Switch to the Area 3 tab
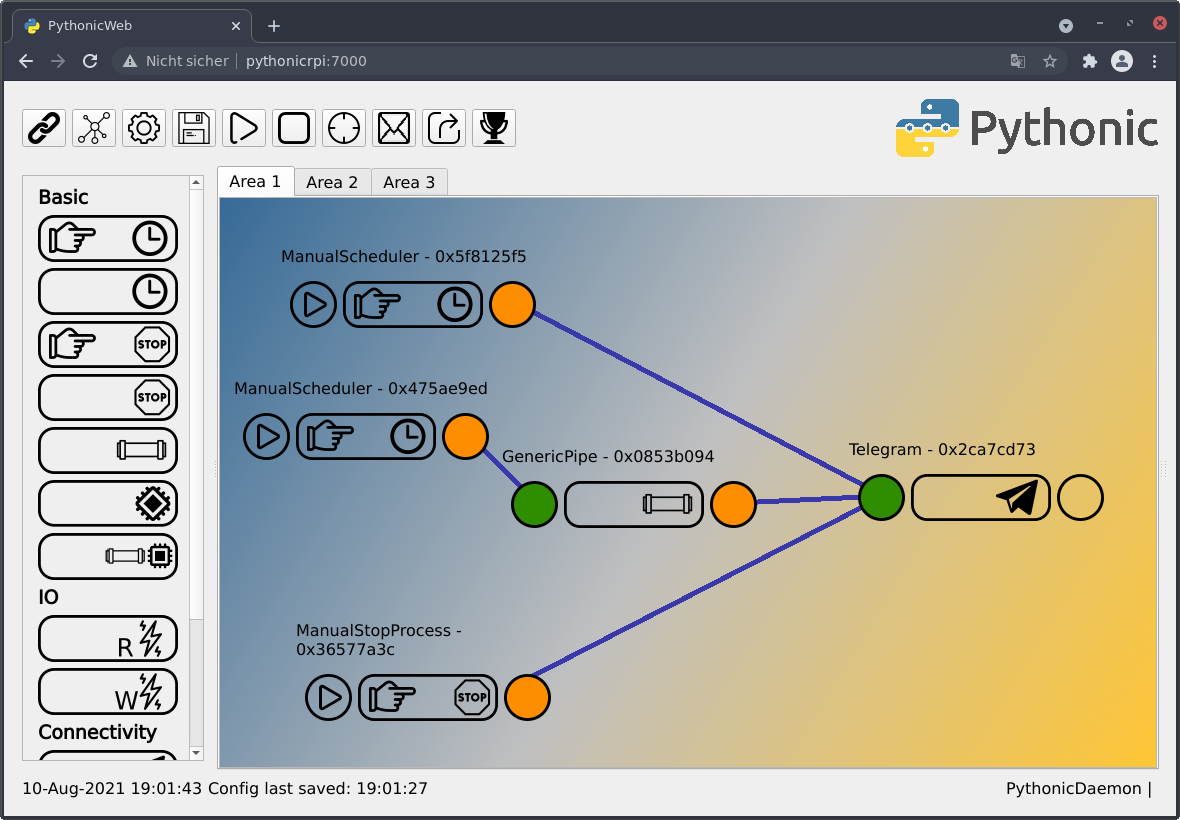Screen dimensions: 1180x820 pos(409,182)
